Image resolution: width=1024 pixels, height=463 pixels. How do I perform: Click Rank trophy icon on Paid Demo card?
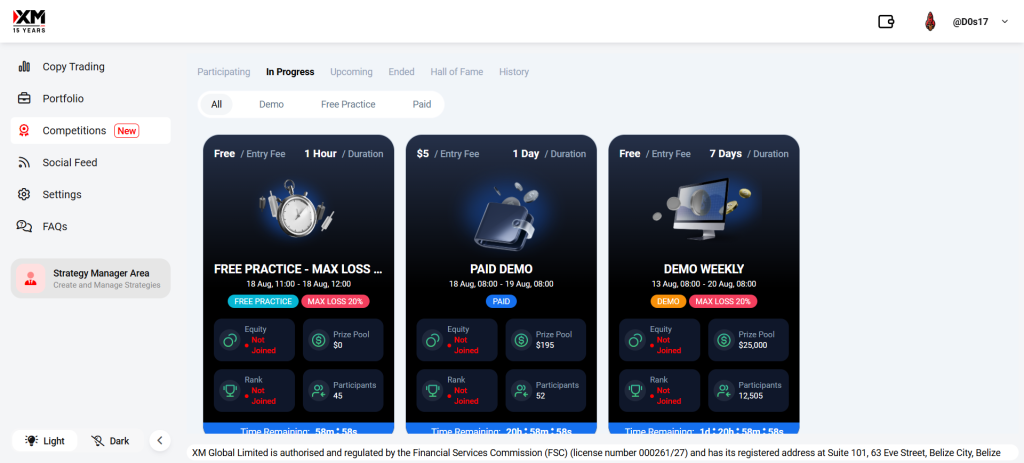tap(432, 391)
